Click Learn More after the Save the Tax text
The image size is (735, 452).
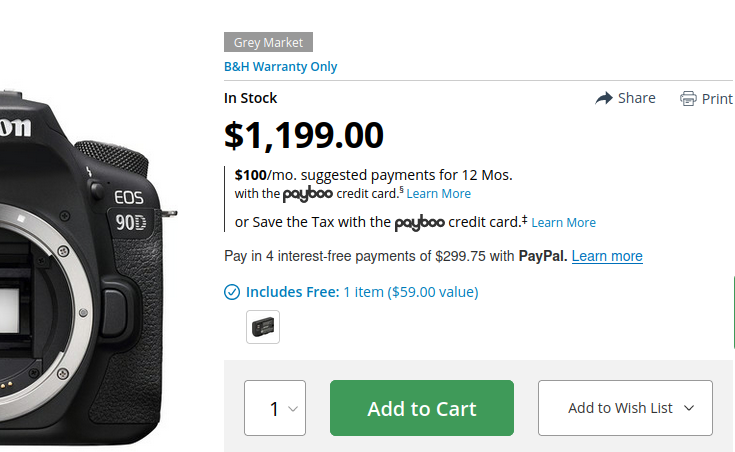563,222
